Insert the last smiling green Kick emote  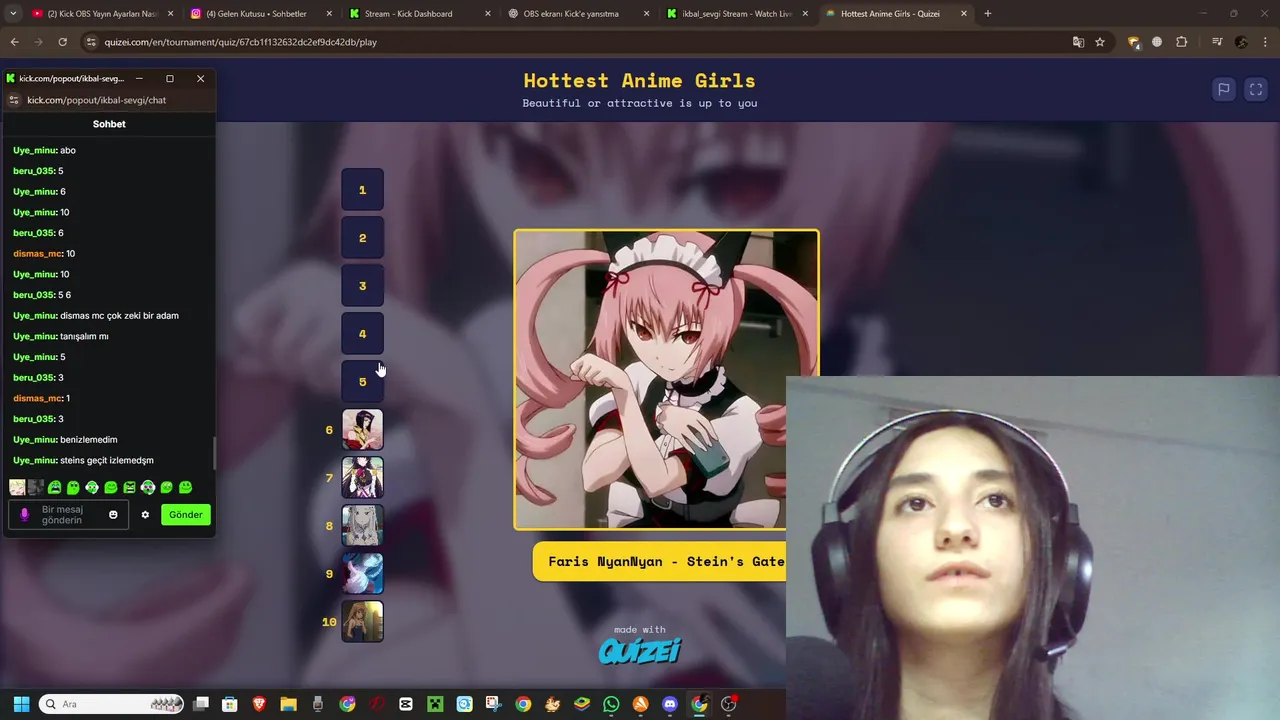[185, 488]
